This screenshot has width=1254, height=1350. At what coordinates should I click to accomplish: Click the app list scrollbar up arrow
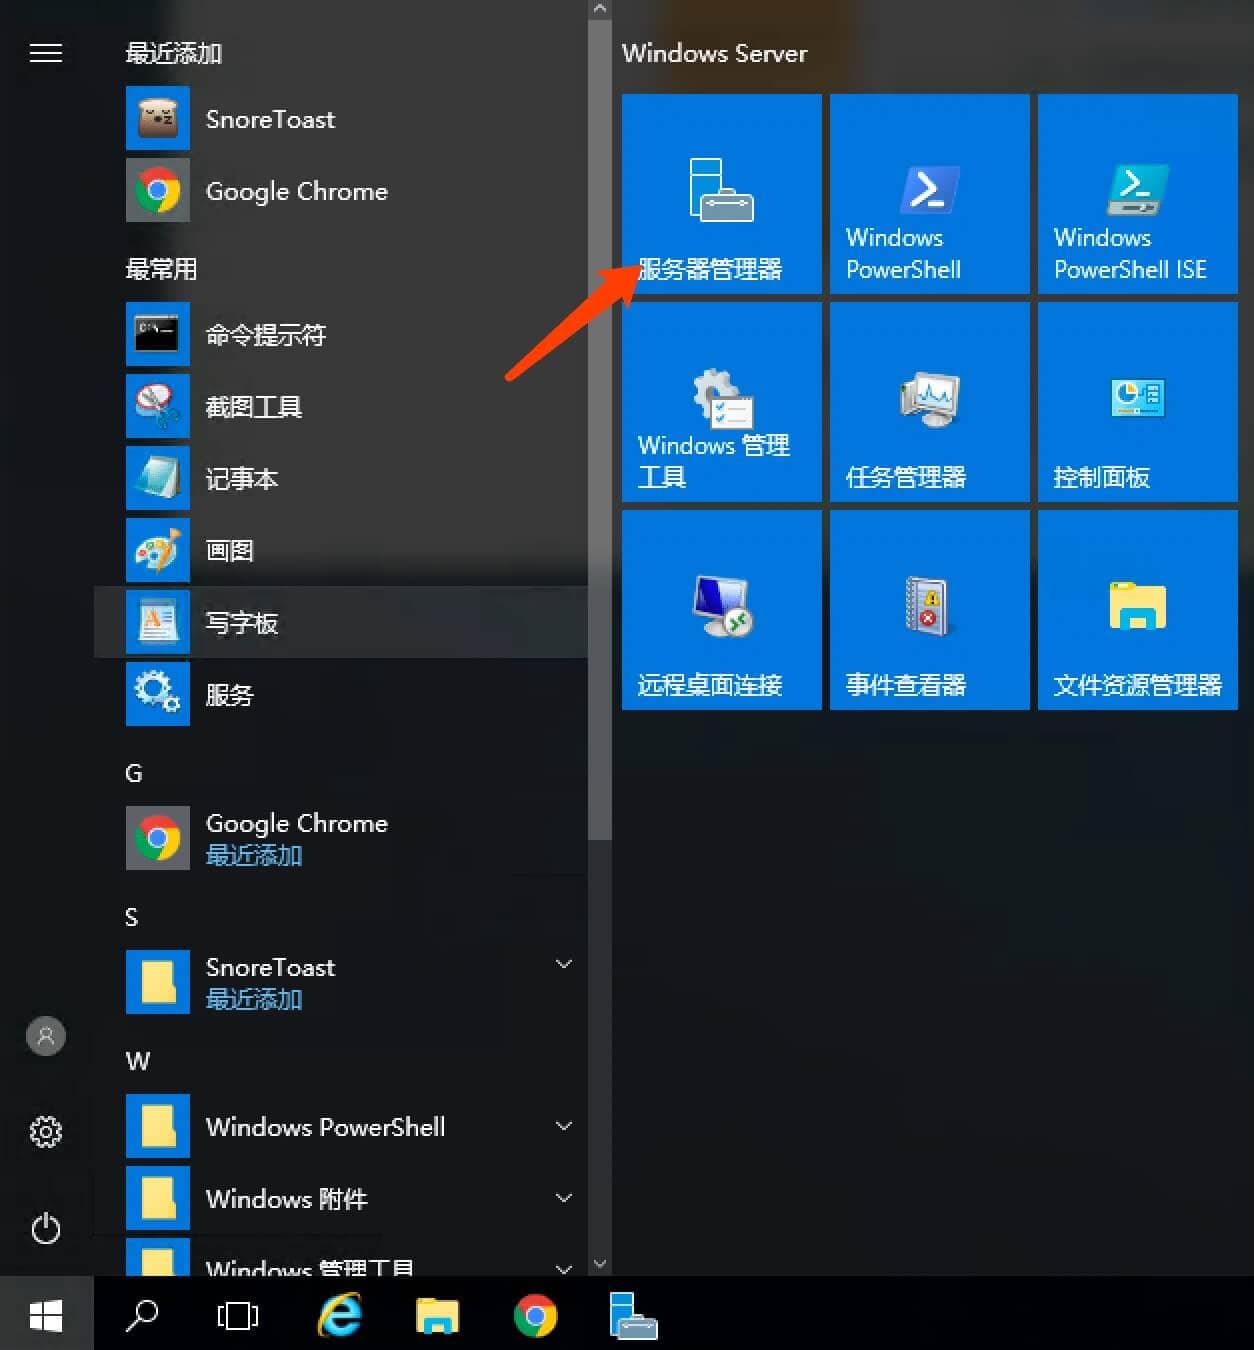point(600,9)
